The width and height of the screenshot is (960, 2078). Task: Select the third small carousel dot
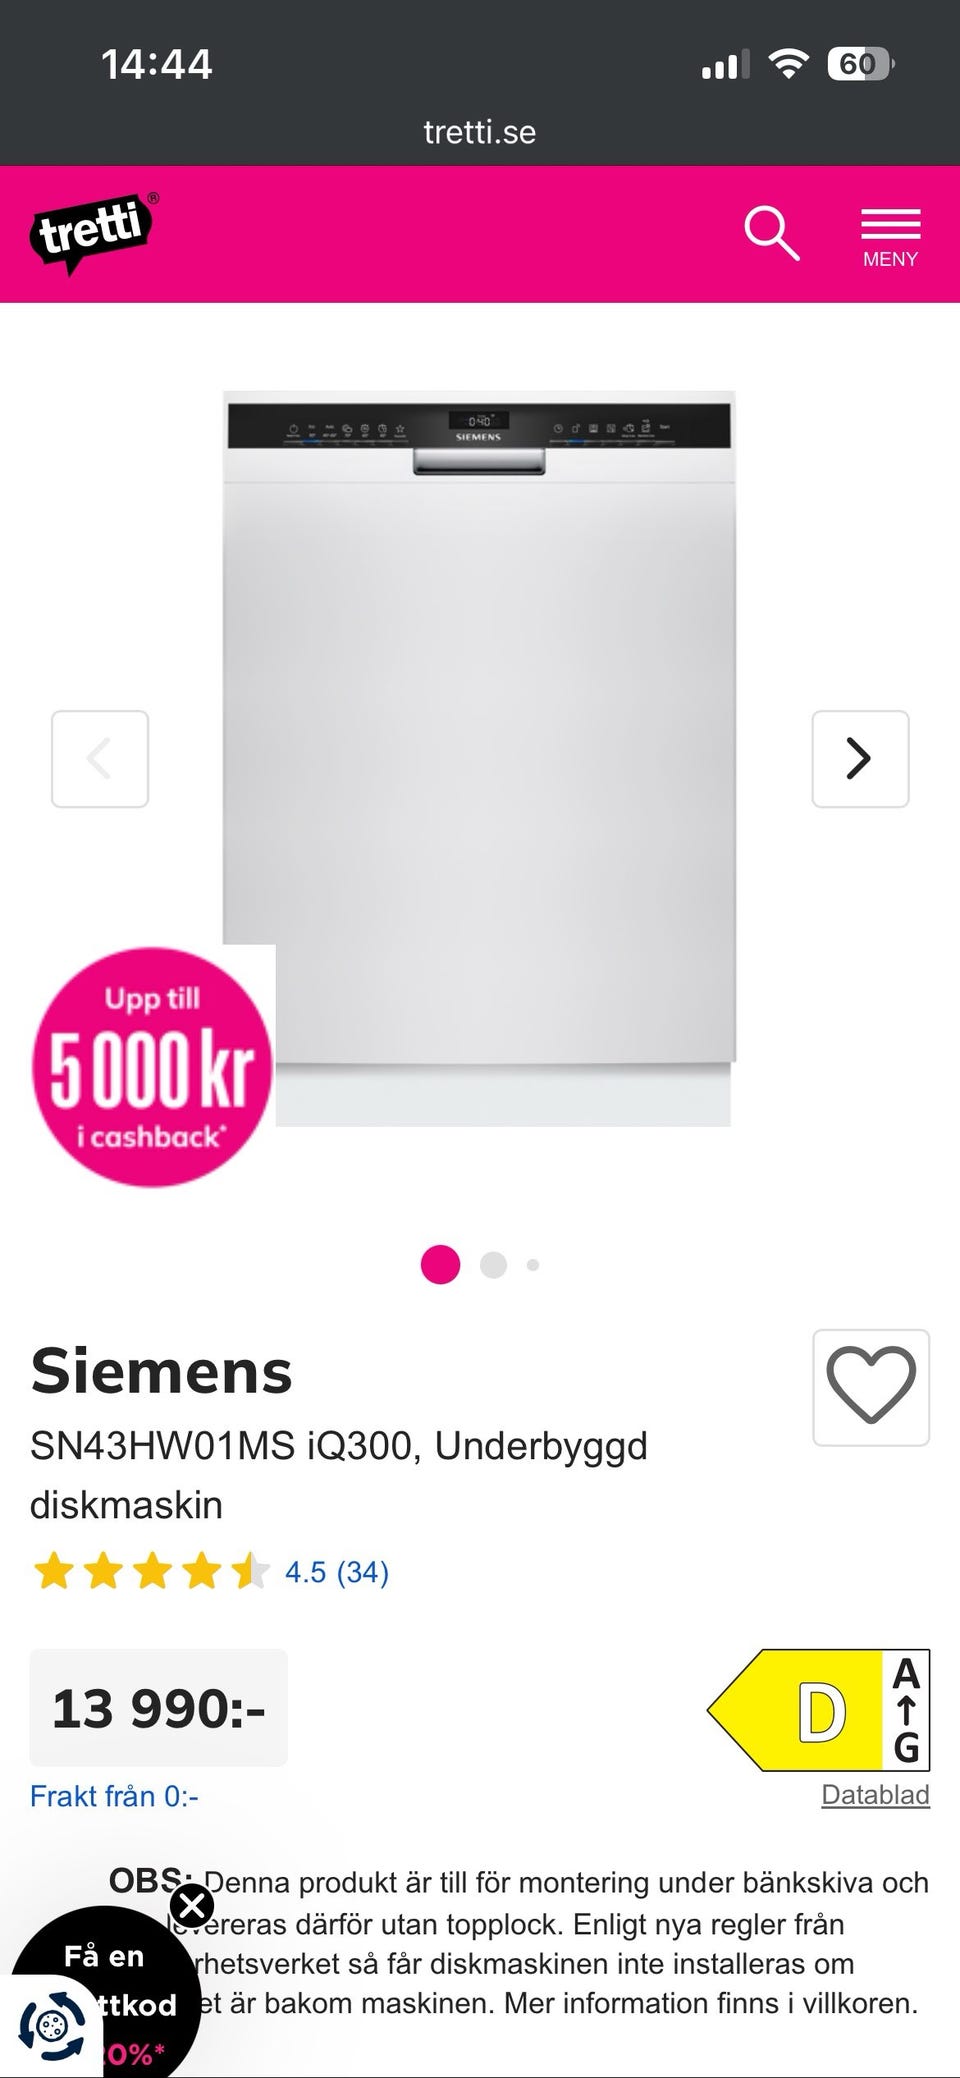[x=533, y=1265]
